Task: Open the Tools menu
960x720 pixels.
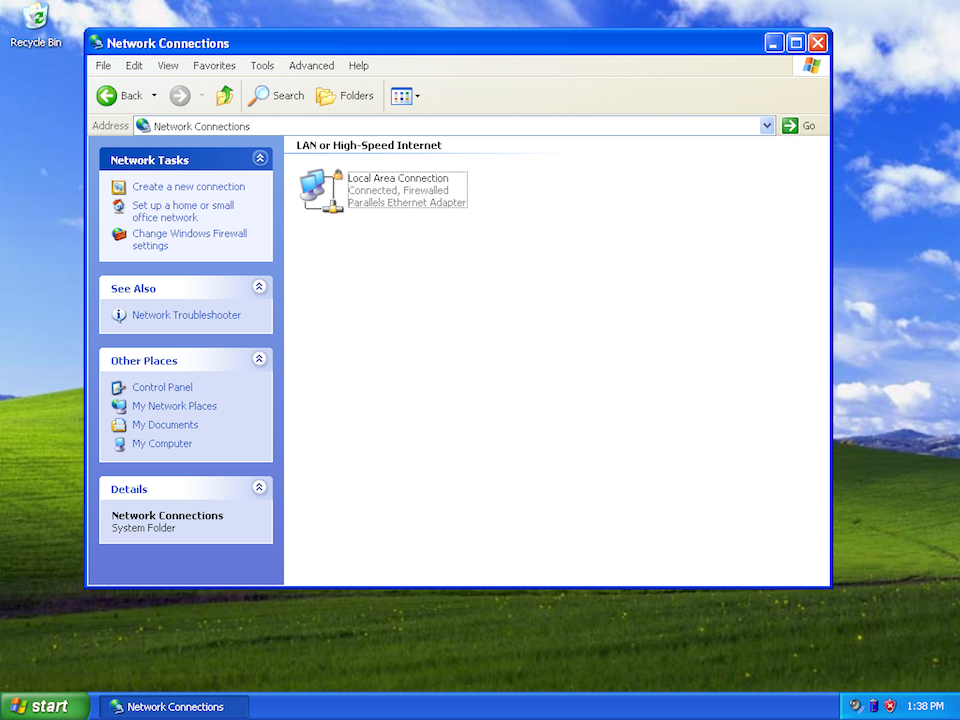Action: tap(262, 66)
